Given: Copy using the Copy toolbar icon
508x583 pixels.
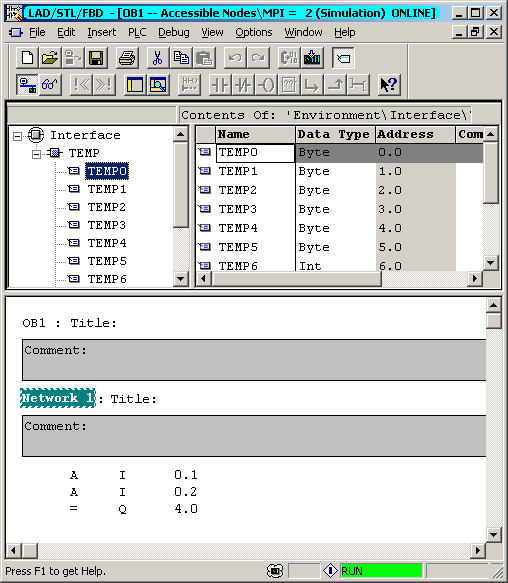Looking at the screenshot, I should [x=181, y=58].
